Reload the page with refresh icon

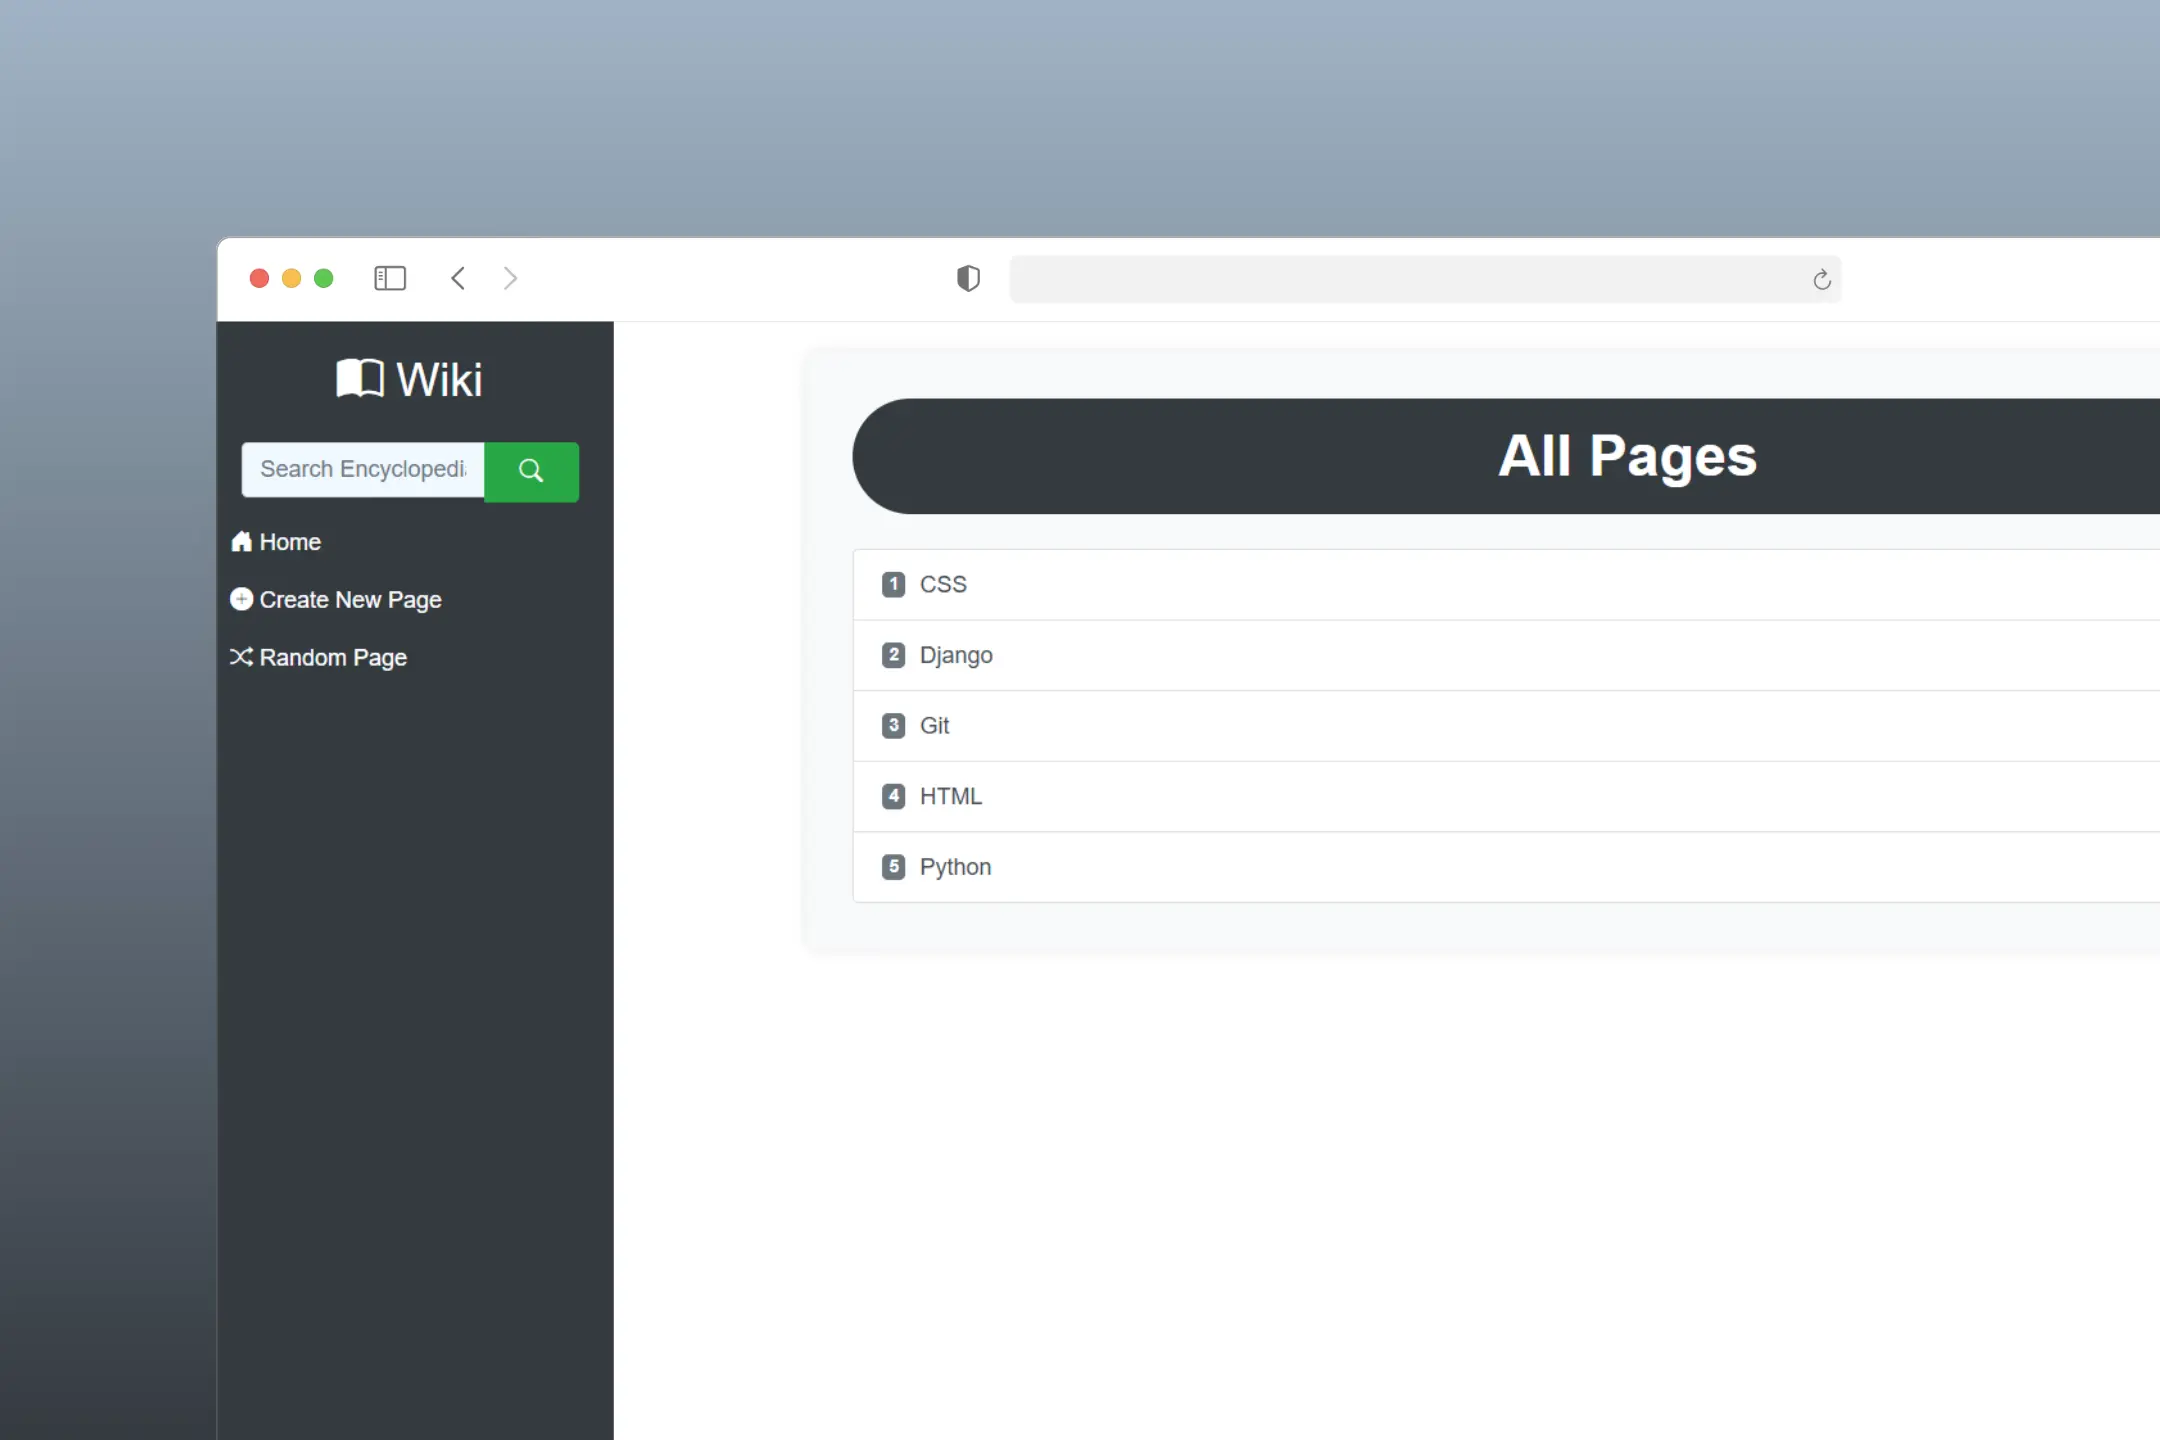coord(1821,279)
